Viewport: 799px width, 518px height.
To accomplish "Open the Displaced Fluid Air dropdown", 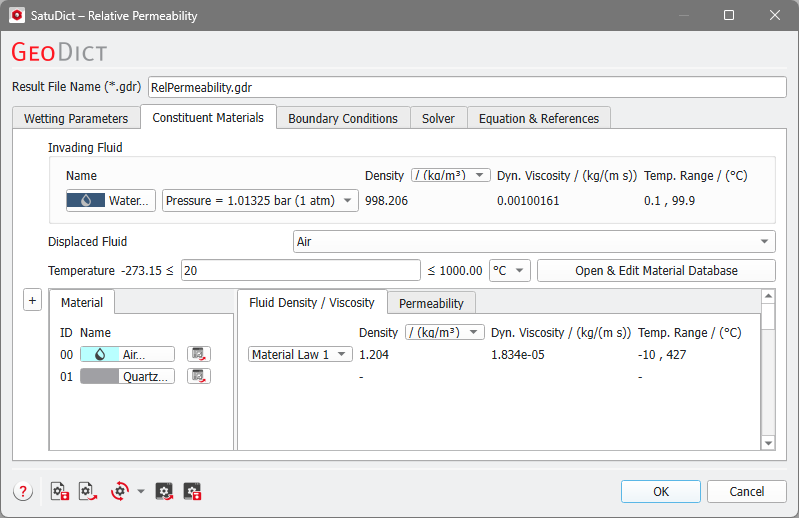I will (534, 241).
